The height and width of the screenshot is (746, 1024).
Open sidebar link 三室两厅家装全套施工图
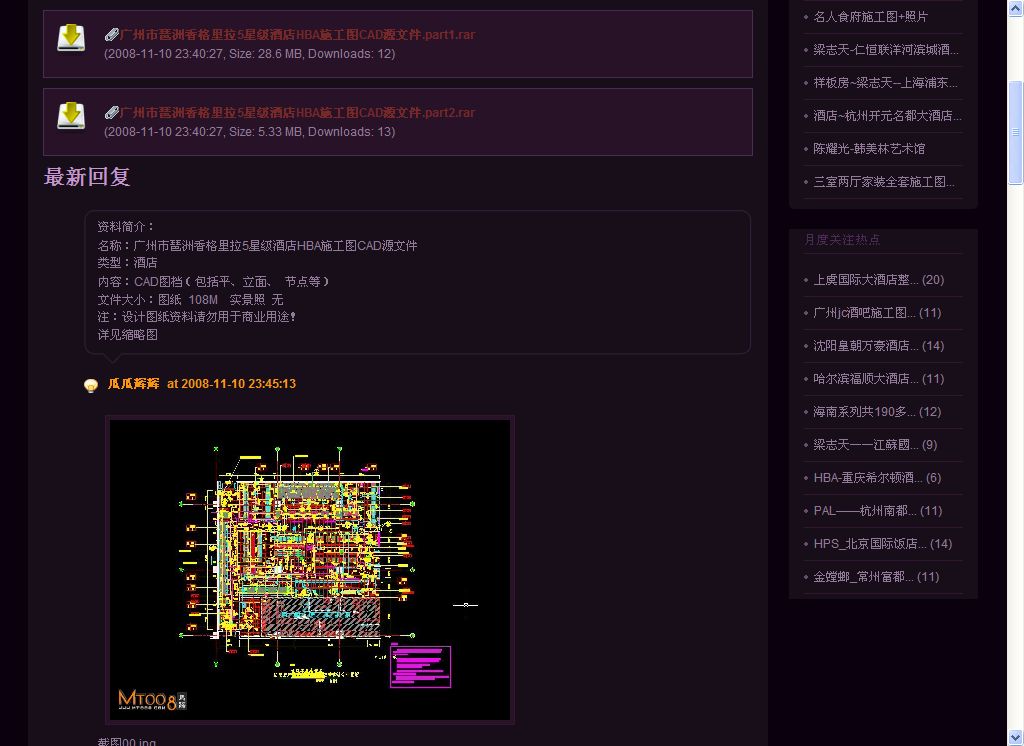[884, 182]
